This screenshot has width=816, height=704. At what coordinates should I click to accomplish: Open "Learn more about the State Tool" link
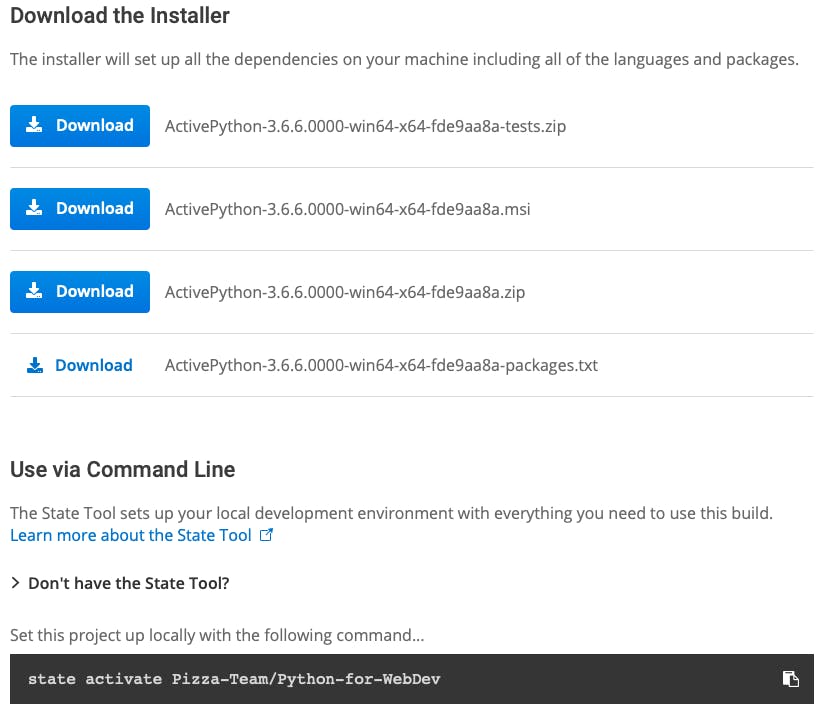[x=130, y=535]
